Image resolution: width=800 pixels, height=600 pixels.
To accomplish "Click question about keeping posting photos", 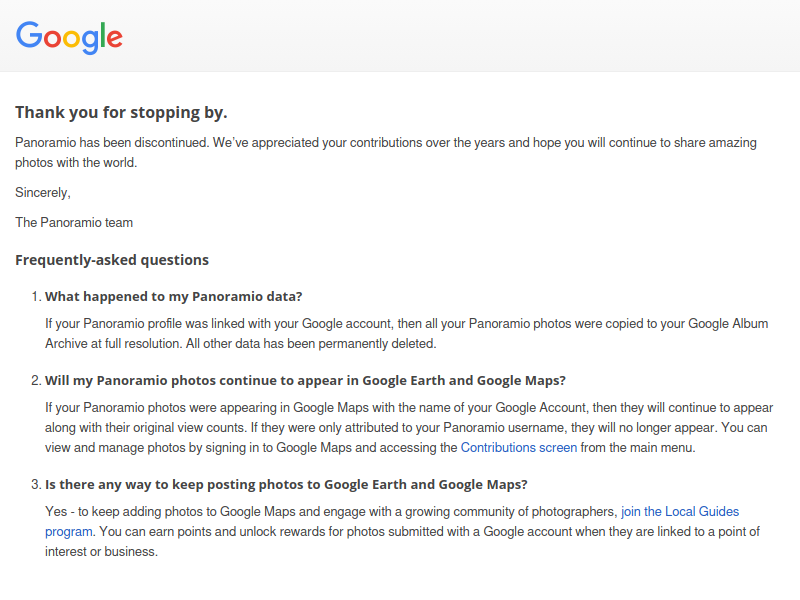I will click(x=286, y=485).
